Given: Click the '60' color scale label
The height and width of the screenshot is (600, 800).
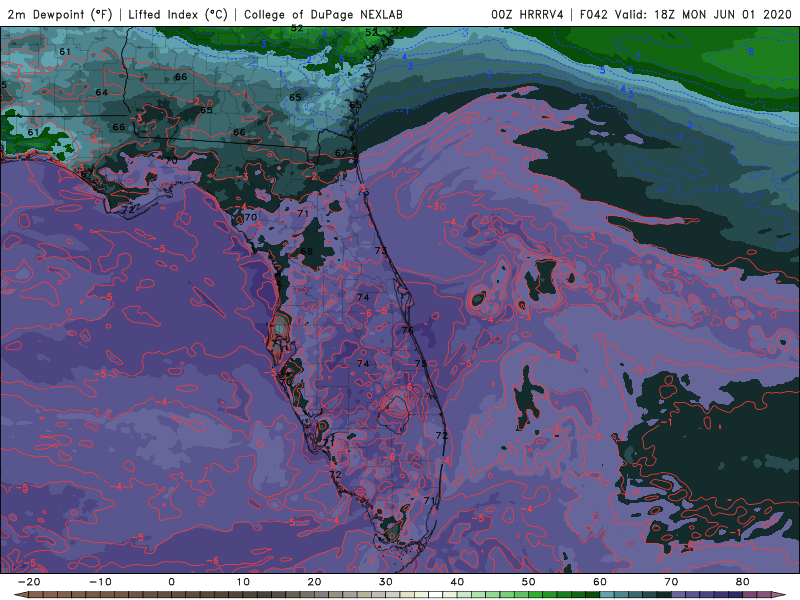Looking at the screenshot, I should pyautogui.click(x=600, y=582).
